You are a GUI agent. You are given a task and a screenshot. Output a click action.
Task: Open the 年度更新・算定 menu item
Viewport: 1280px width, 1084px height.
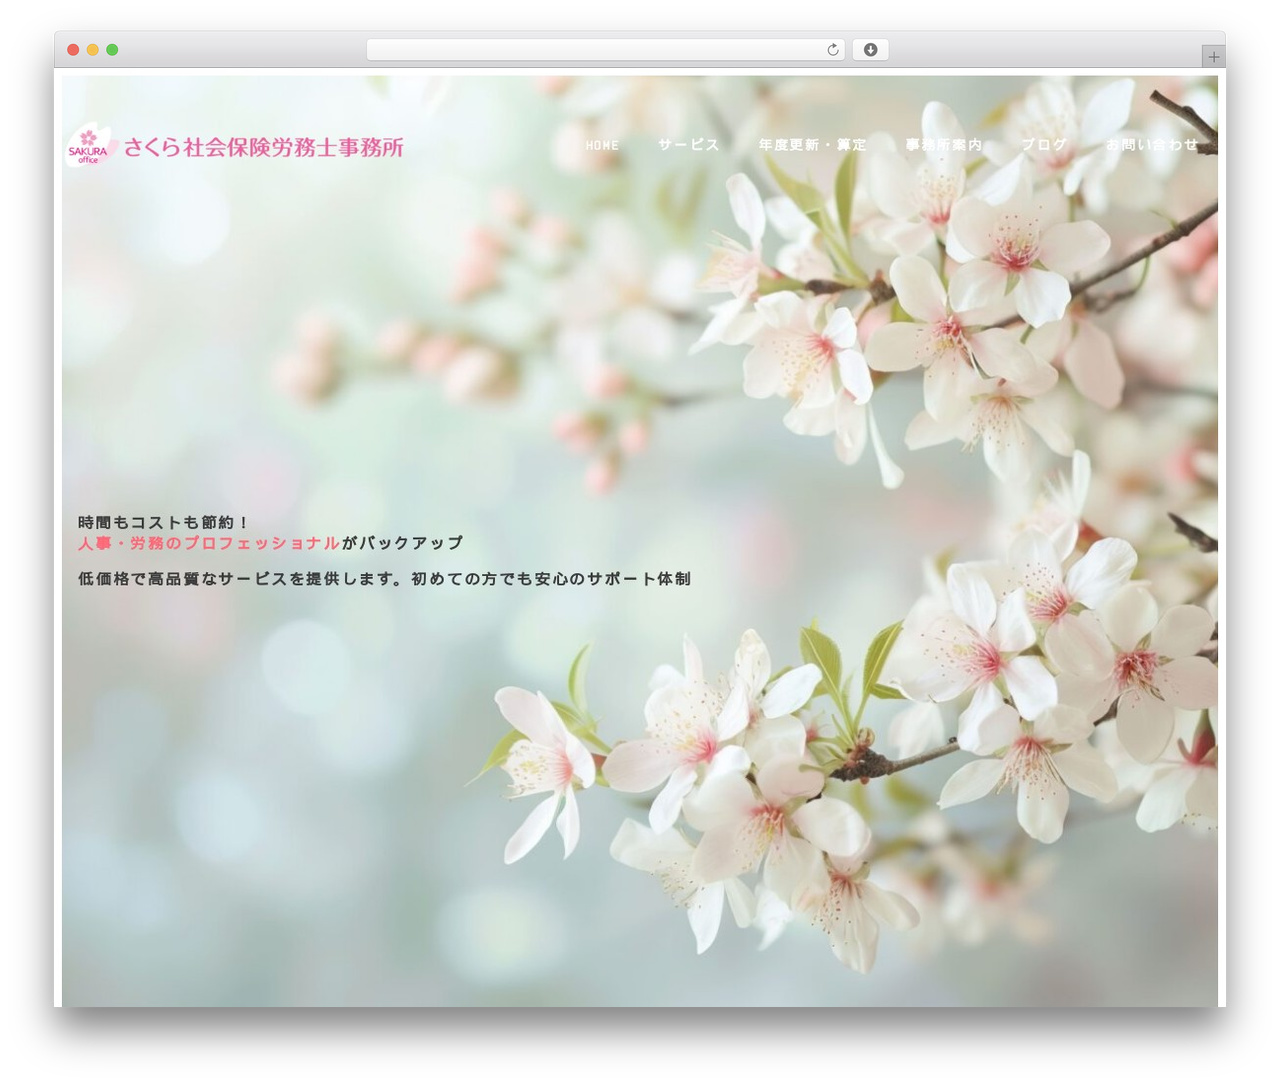coord(812,145)
